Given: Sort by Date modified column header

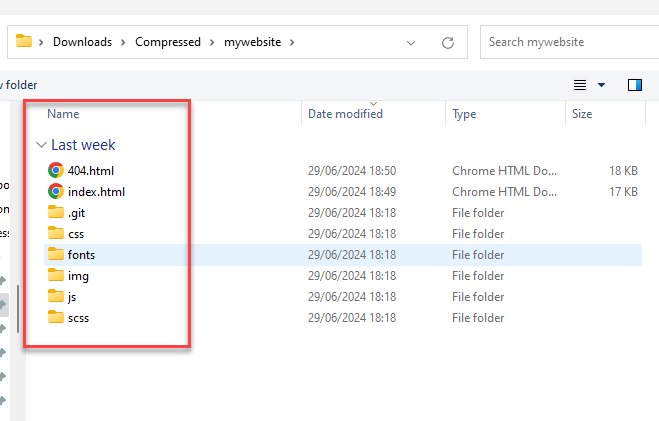Looking at the screenshot, I should [x=345, y=114].
